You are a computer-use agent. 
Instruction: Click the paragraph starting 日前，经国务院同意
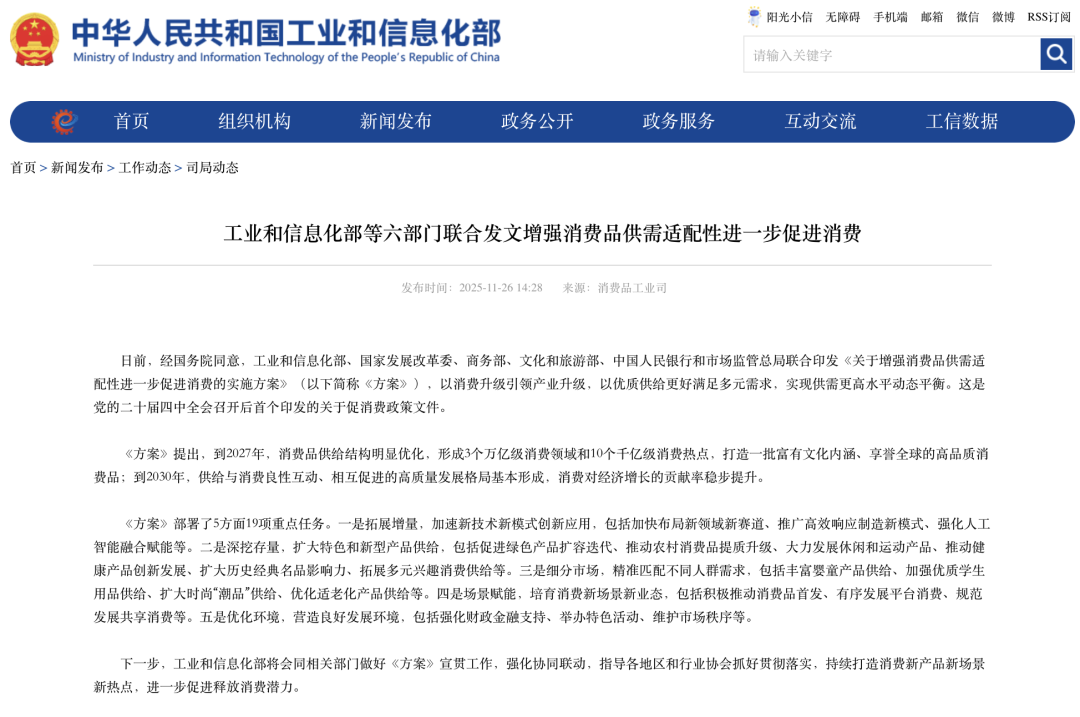click(x=541, y=384)
